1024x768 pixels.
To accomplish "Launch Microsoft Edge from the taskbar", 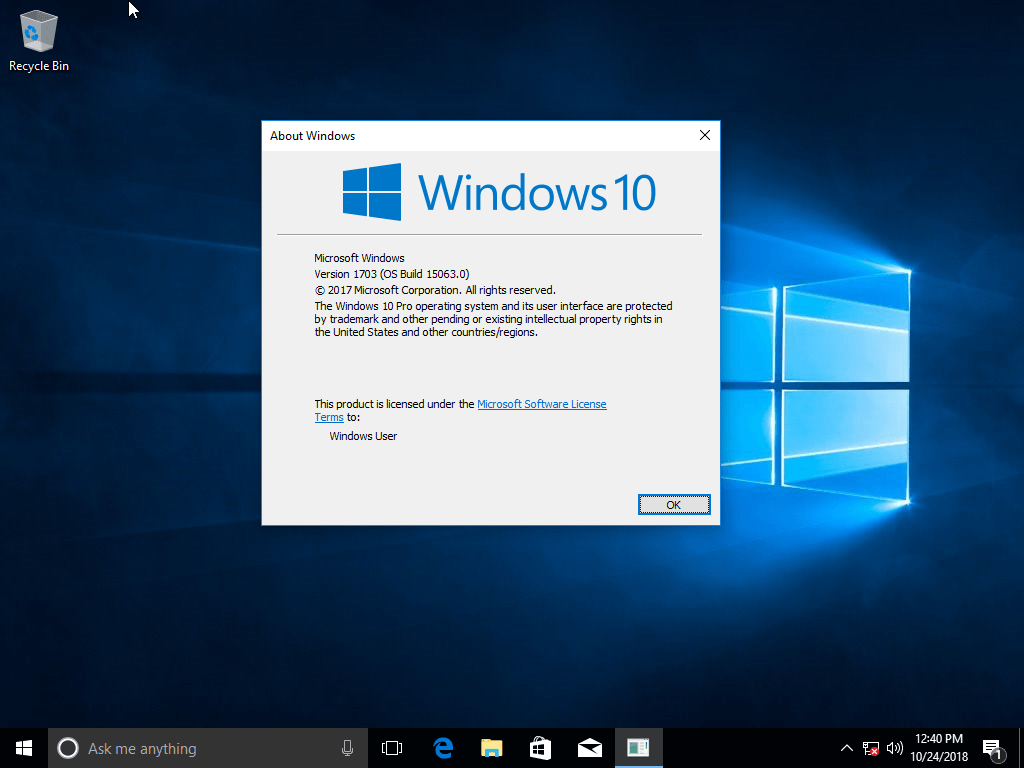I will pyautogui.click(x=443, y=748).
